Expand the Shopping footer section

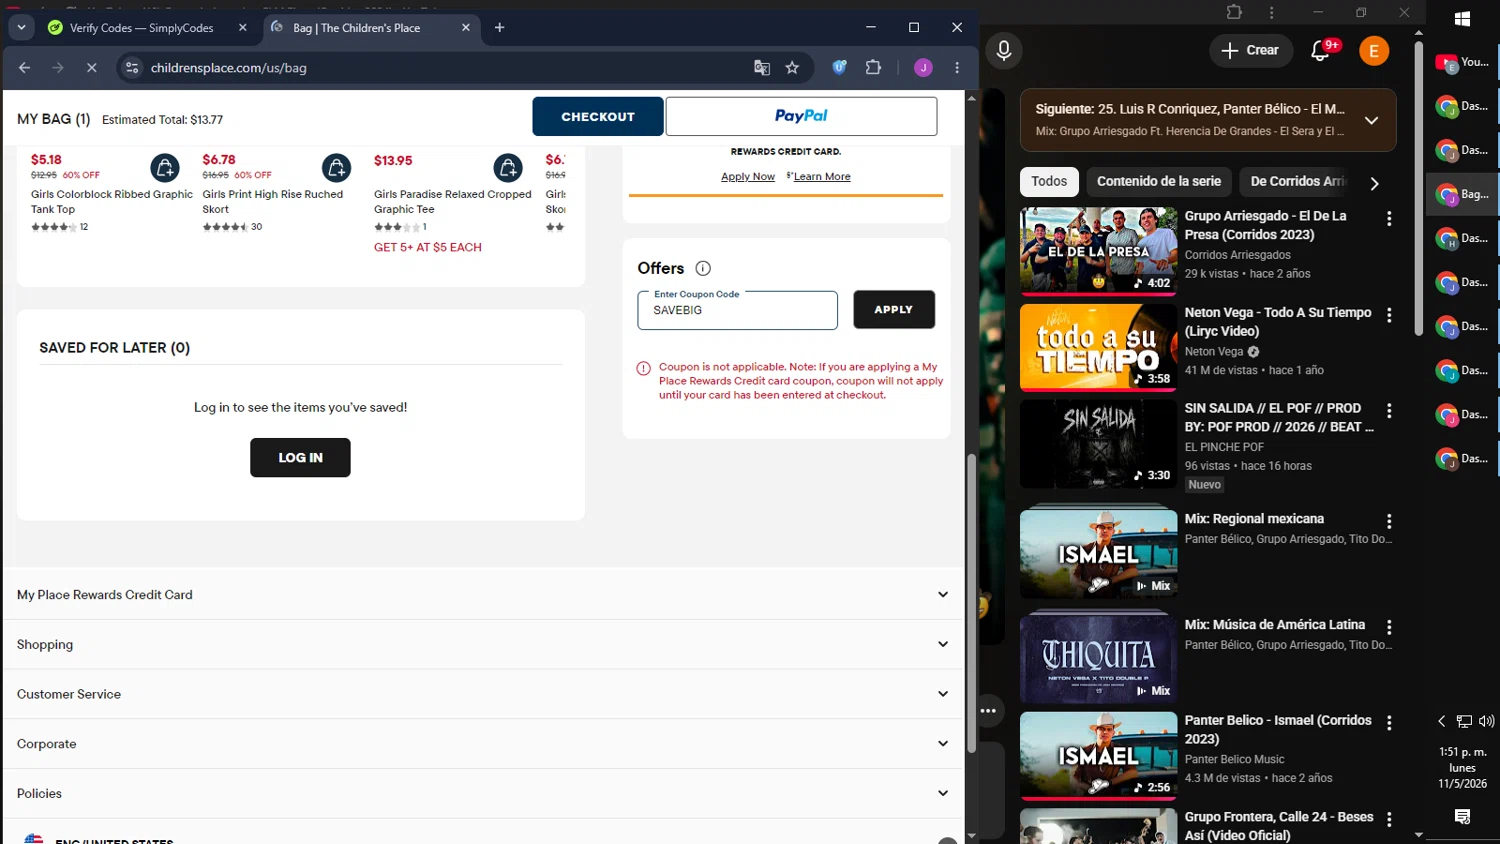[x=483, y=645]
